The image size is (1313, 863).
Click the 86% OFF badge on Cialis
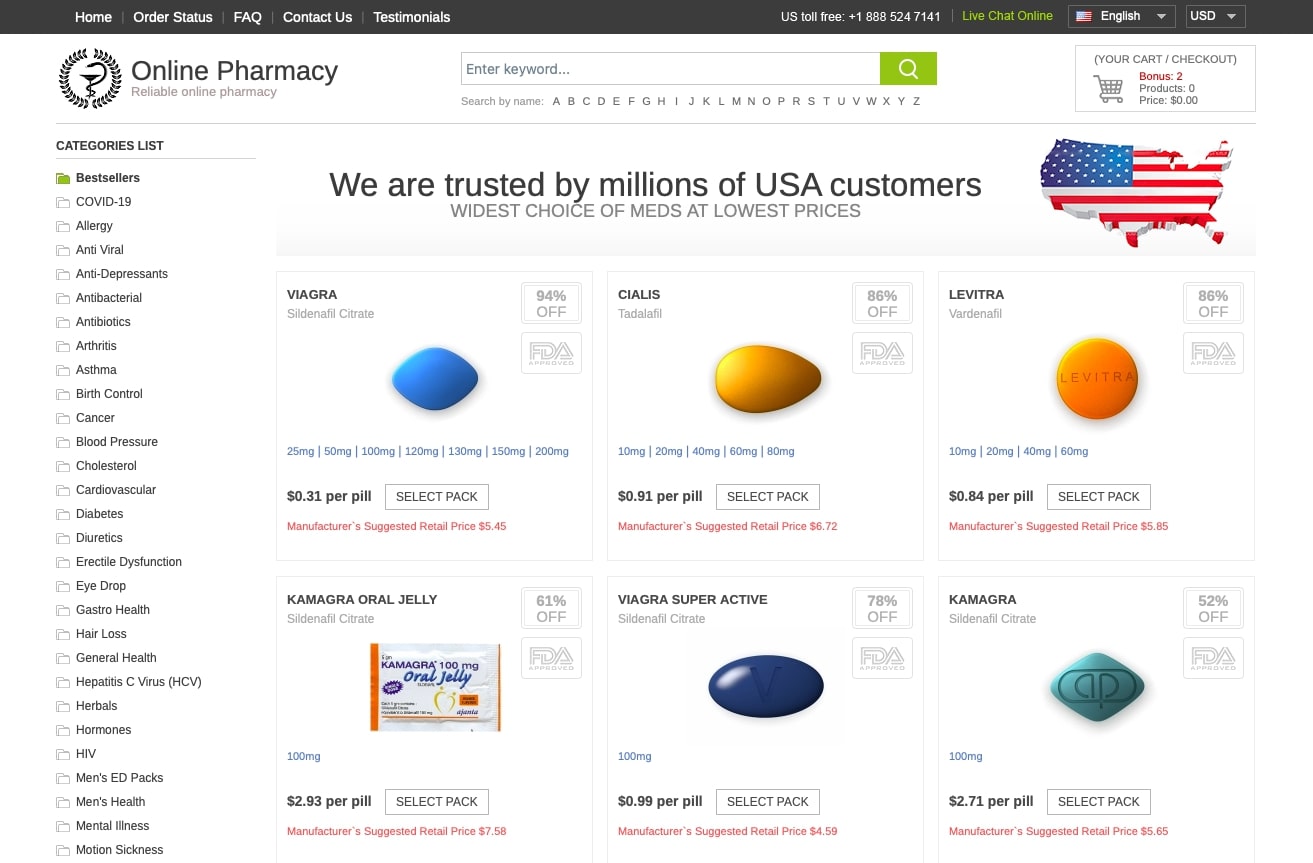882,303
